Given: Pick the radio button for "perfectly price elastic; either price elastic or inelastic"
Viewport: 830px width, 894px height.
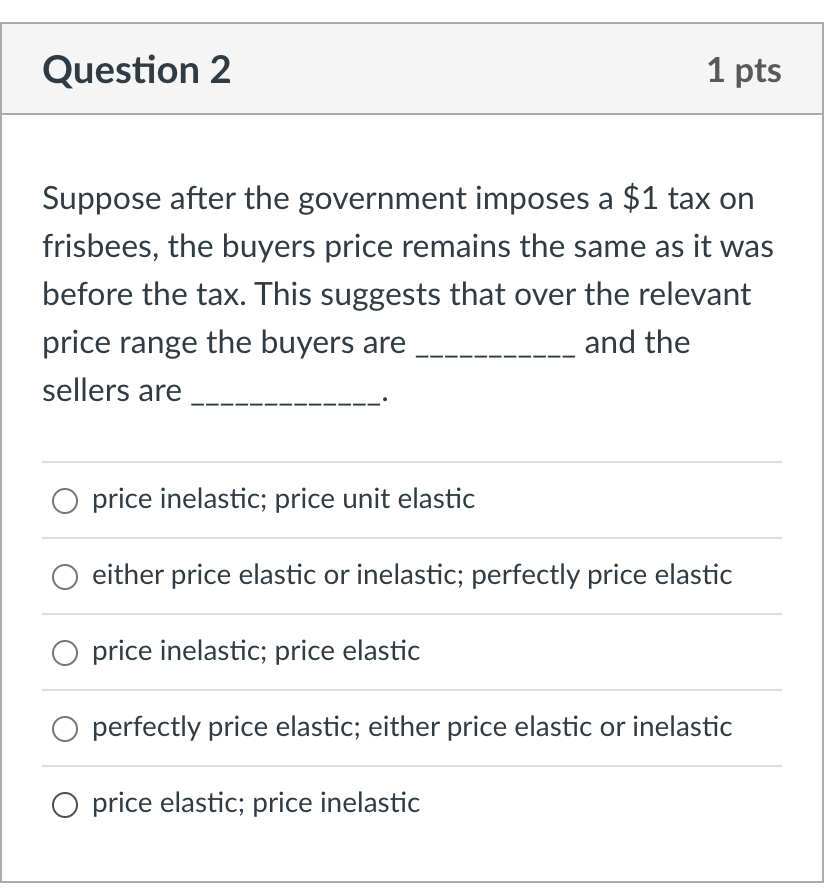Looking at the screenshot, I should click(66, 728).
